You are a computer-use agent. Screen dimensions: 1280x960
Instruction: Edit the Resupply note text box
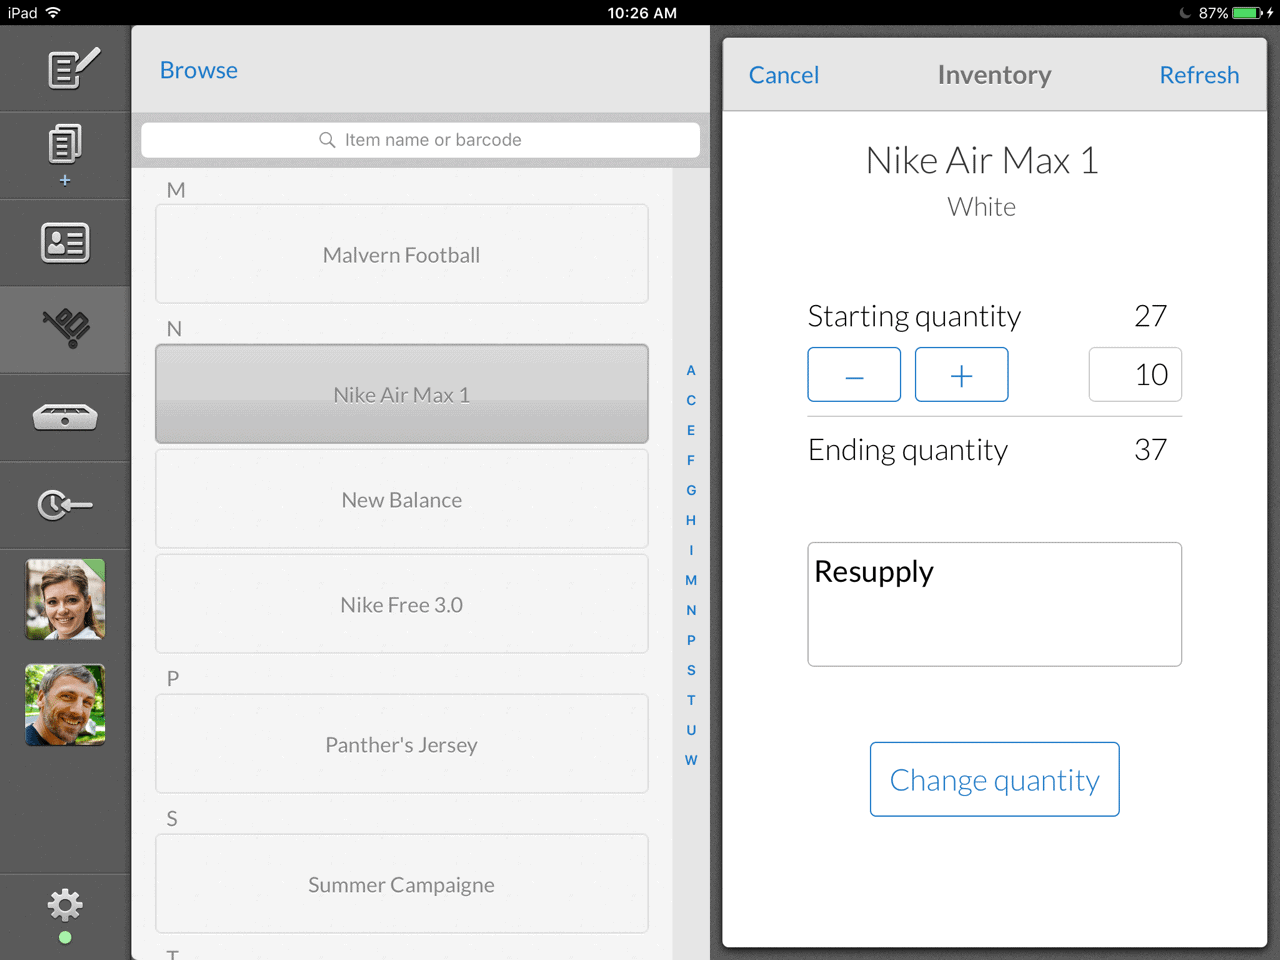click(x=995, y=604)
